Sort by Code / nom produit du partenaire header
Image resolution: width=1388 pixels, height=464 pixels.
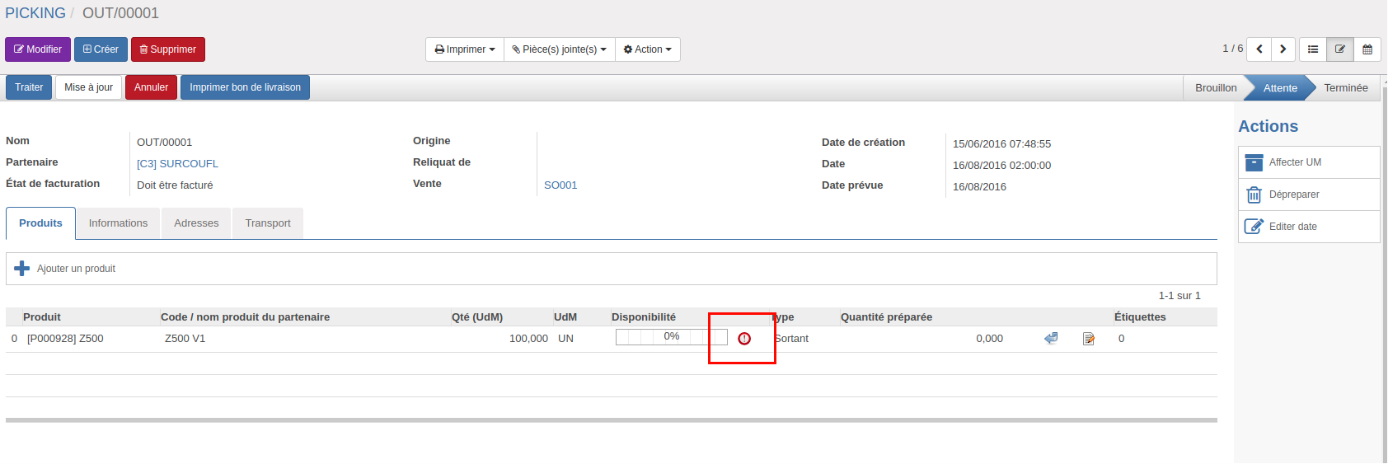click(245, 317)
